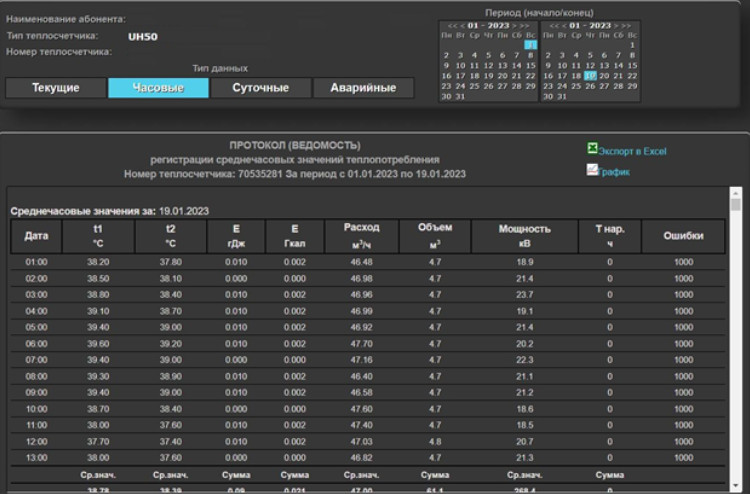Click the t1 °C column header
The width and height of the screenshot is (750, 494).
click(98, 236)
